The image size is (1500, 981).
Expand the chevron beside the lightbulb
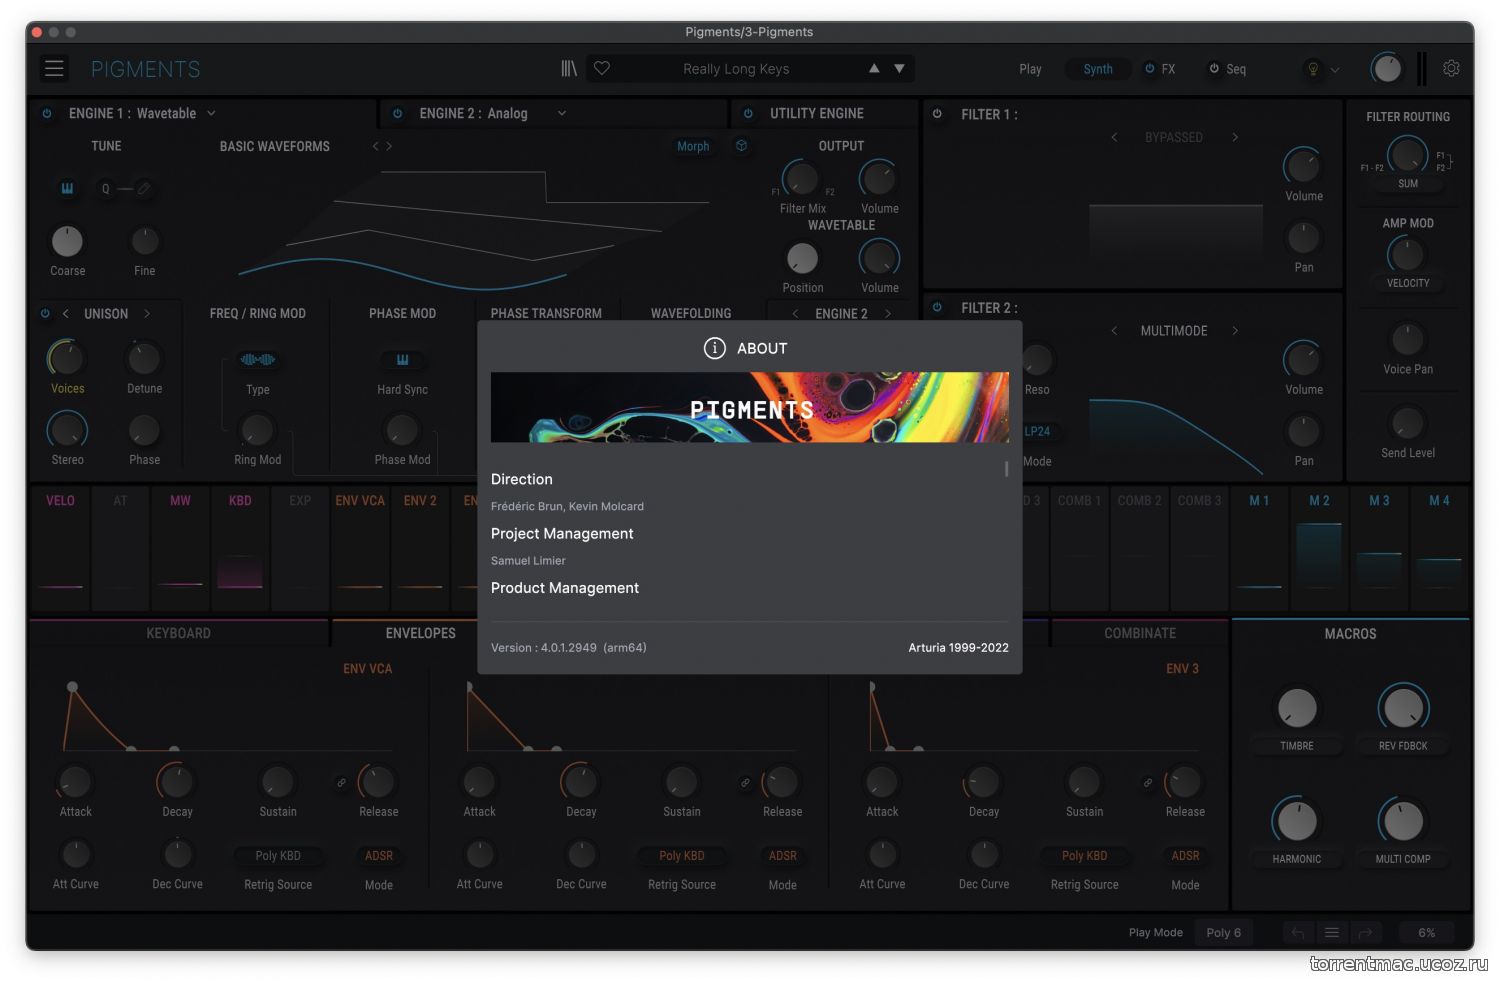click(1335, 70)
